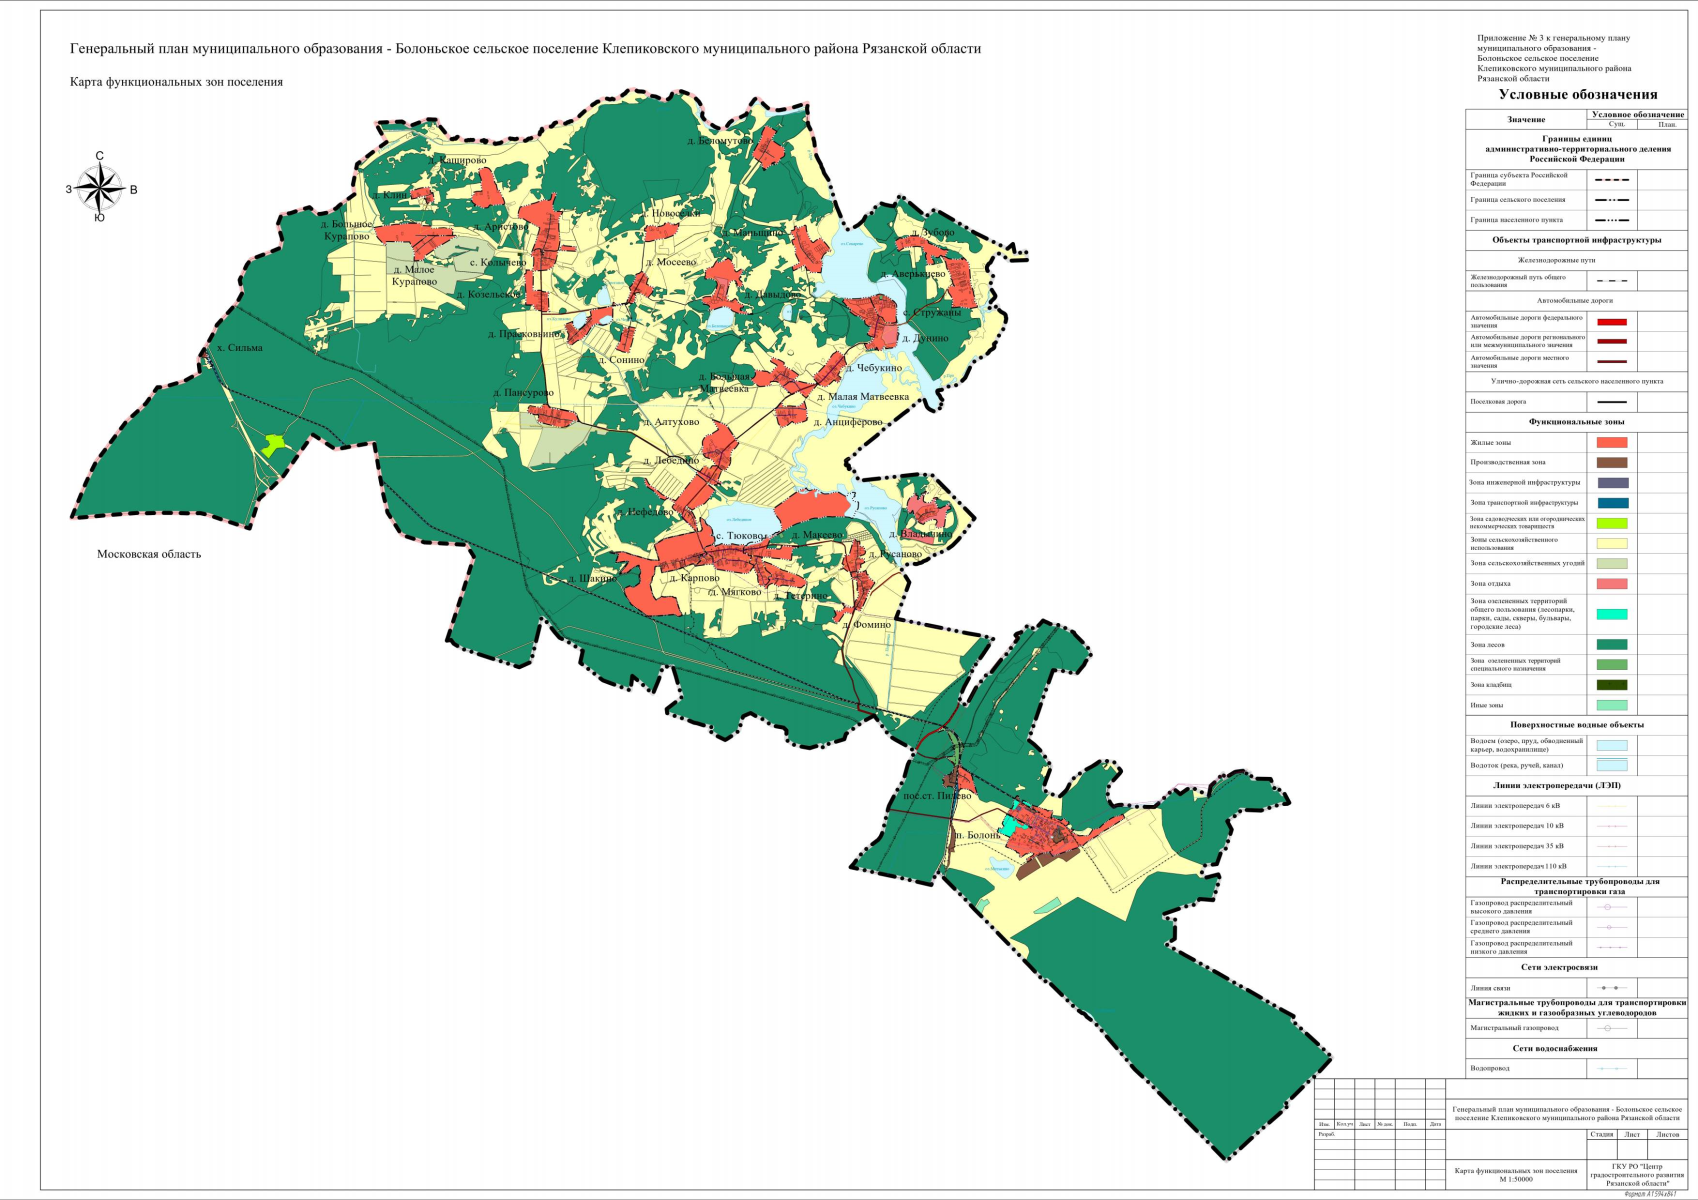Click the 'Условные обозначения' legend heading
The height and width of the screenshot is (1200, 1698).
click(1577, 95)
